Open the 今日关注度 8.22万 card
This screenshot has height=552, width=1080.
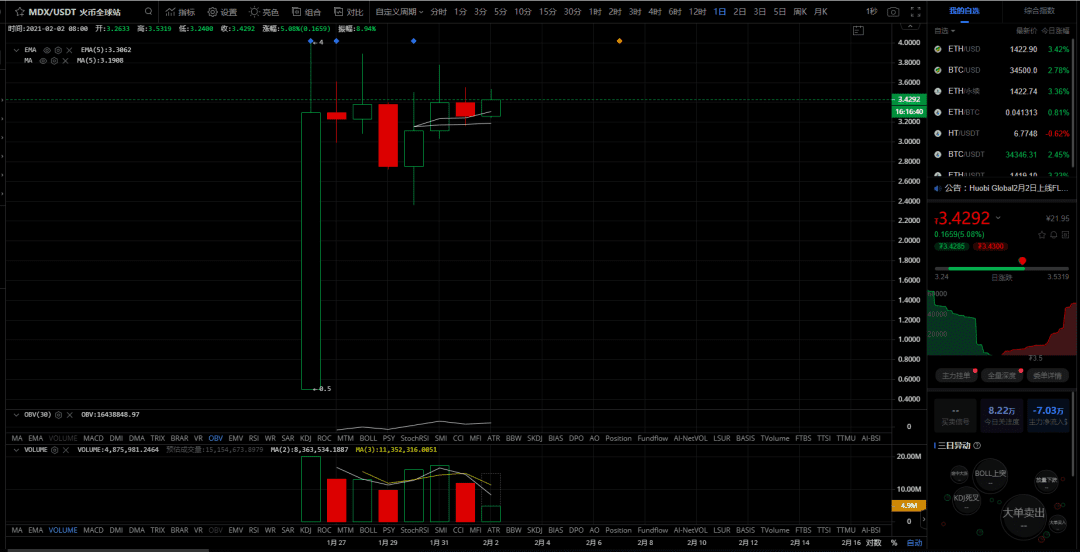pyautogui.click(x=1001, y=415)
